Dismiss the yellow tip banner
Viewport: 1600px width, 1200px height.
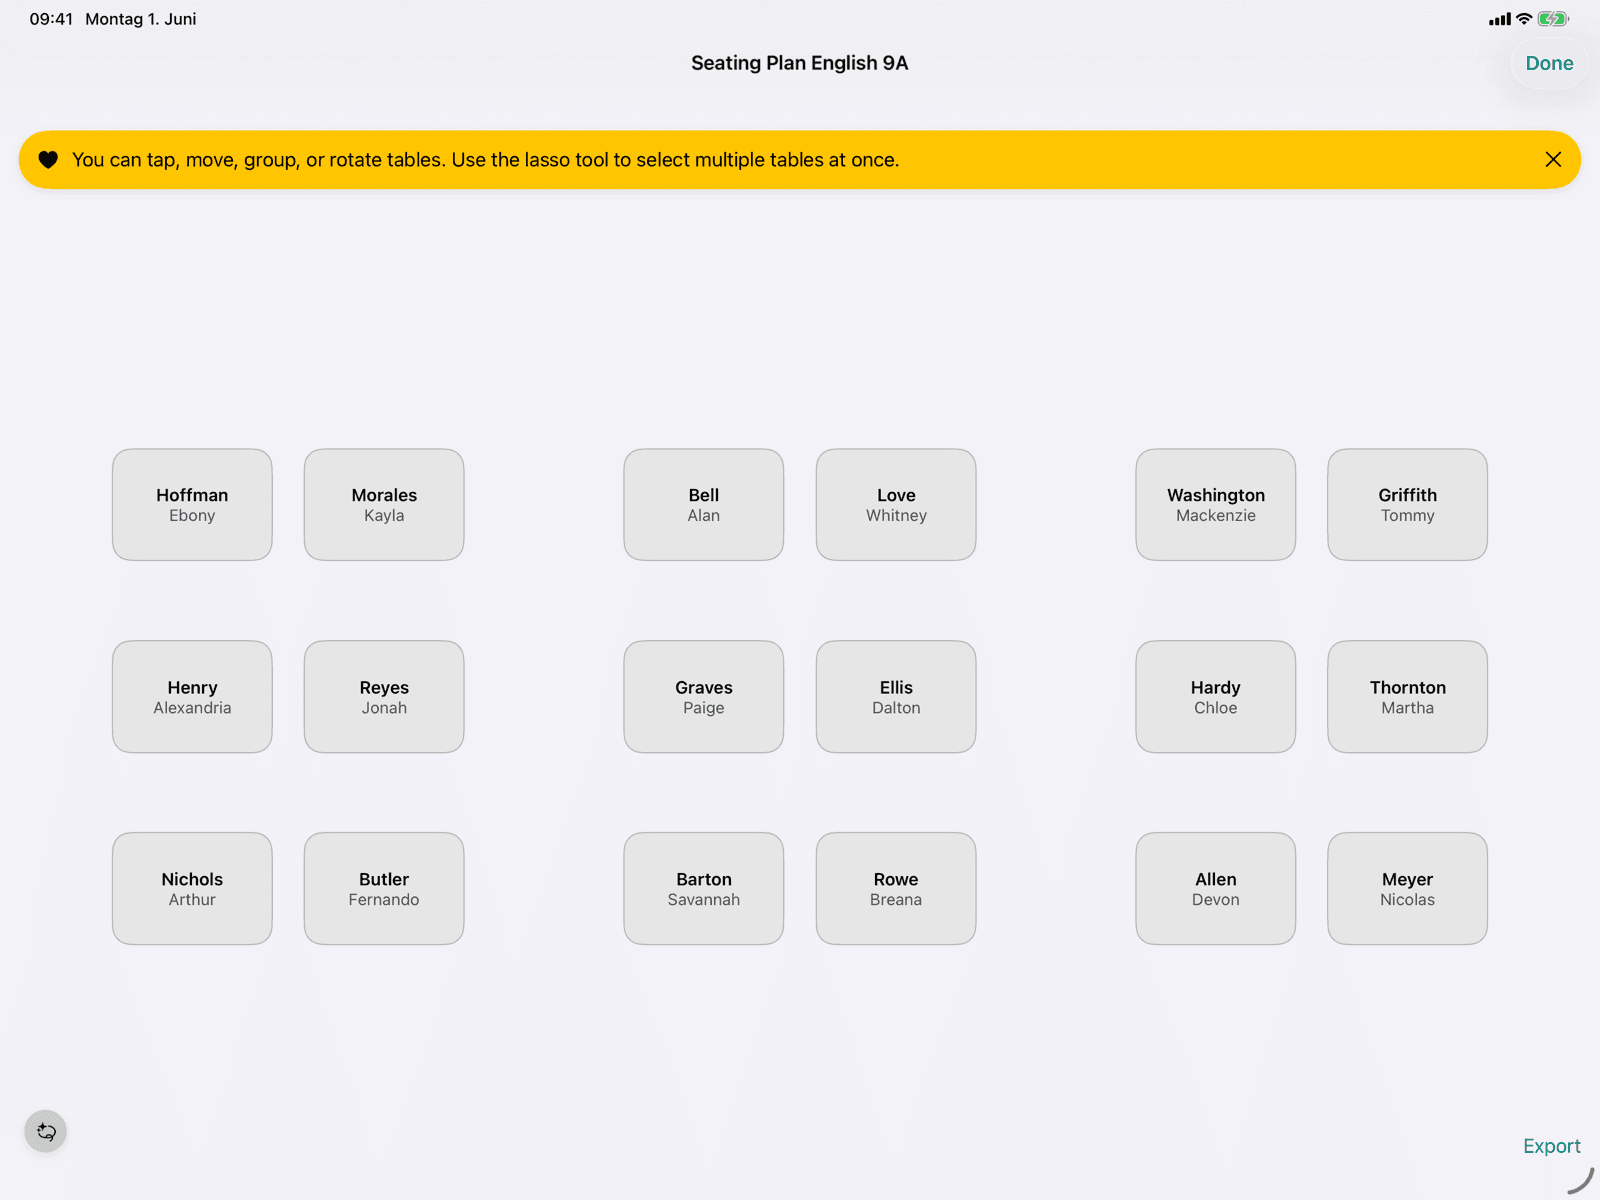pyautogui.click(x=1553, y=160)
